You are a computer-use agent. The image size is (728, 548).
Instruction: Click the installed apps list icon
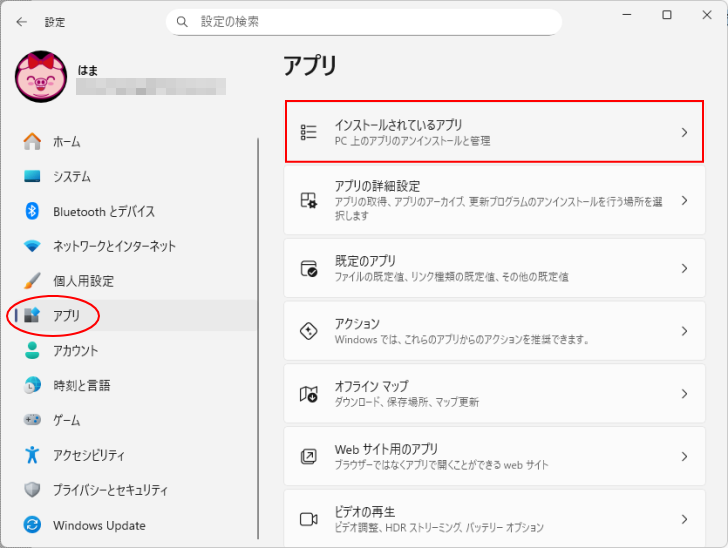309,132
